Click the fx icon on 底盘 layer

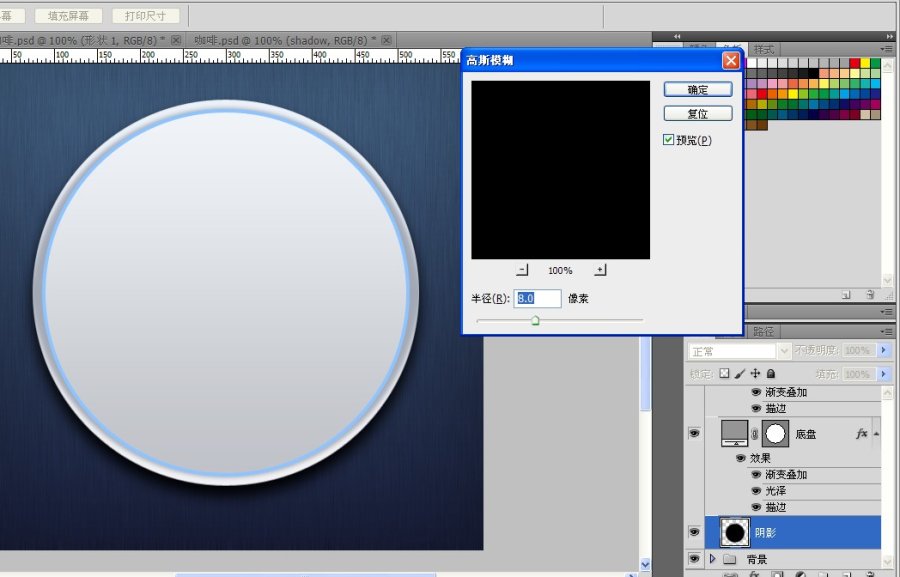coord(862,434)
